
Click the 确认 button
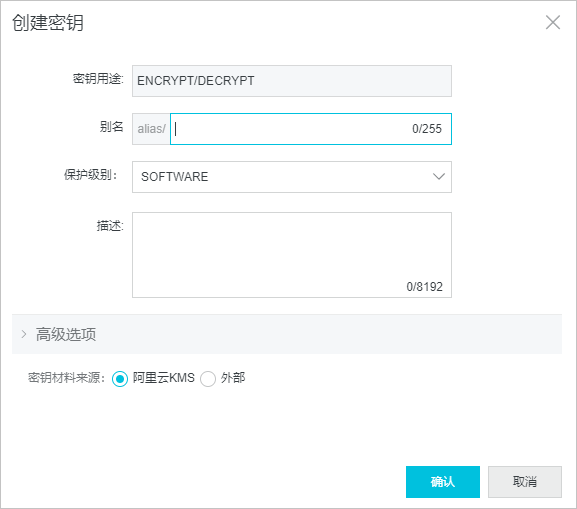pyautogui.click(x=443, y=482)
